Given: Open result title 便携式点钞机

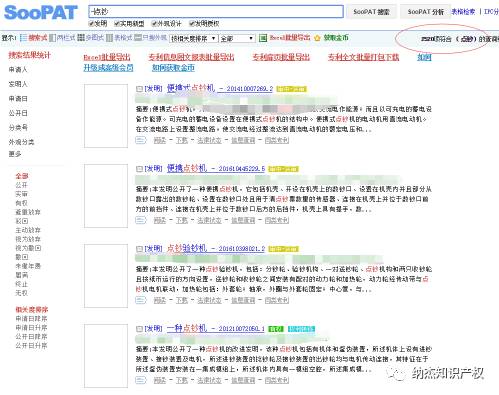Looking at the screenshot, I should coord(191,88).
